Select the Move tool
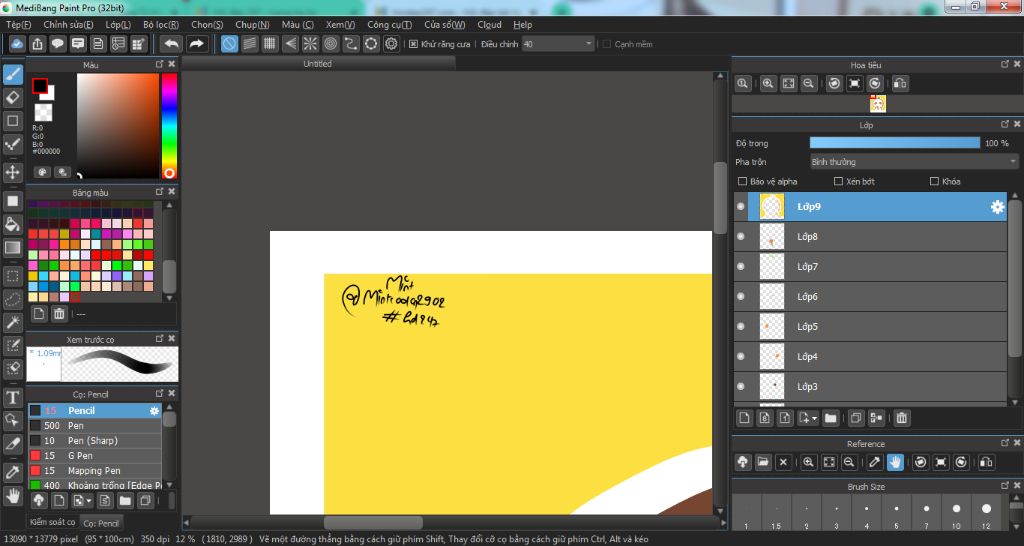This screenshot has width=1024, height=546. click(12, 172)
